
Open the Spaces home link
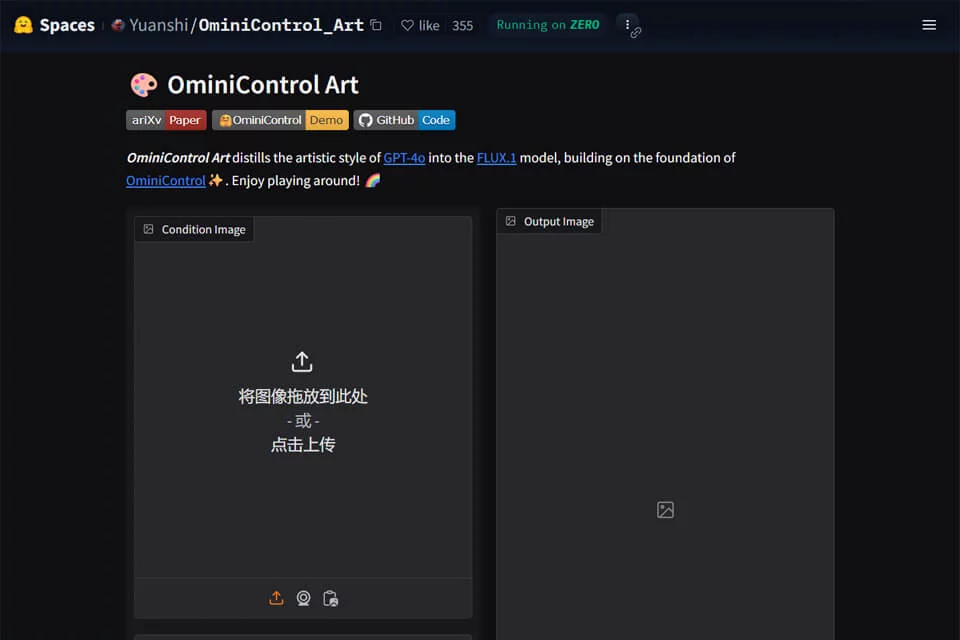[67, 25]
